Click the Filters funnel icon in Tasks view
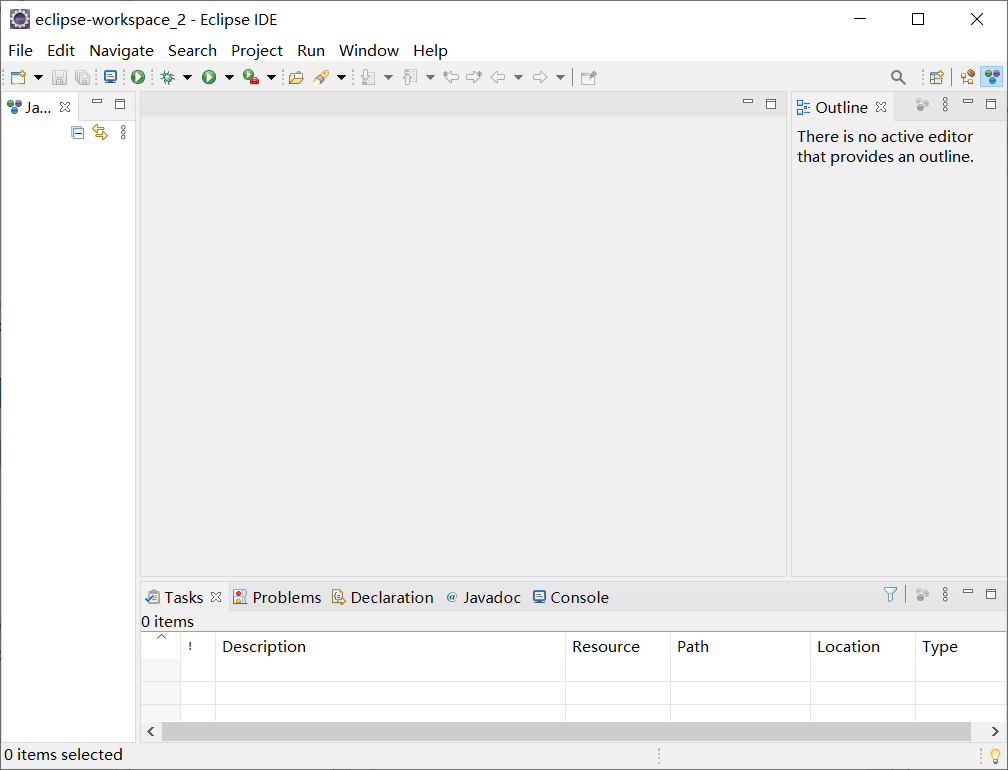 (890, 595)
